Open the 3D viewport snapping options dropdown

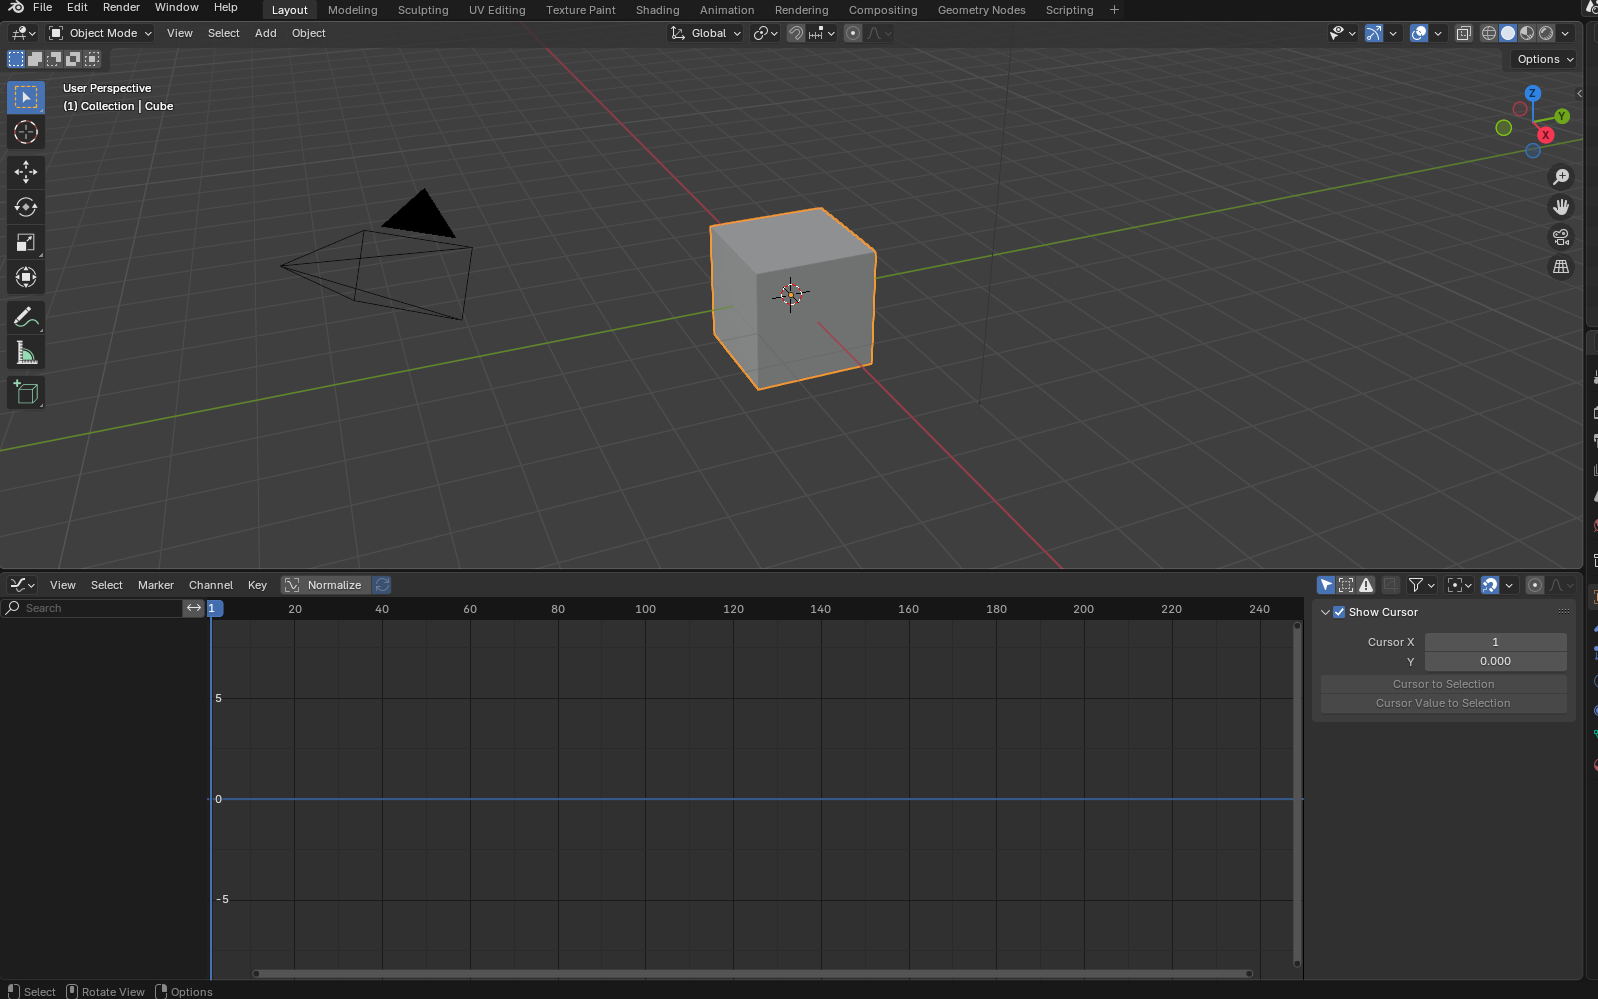tap(822, 33)
